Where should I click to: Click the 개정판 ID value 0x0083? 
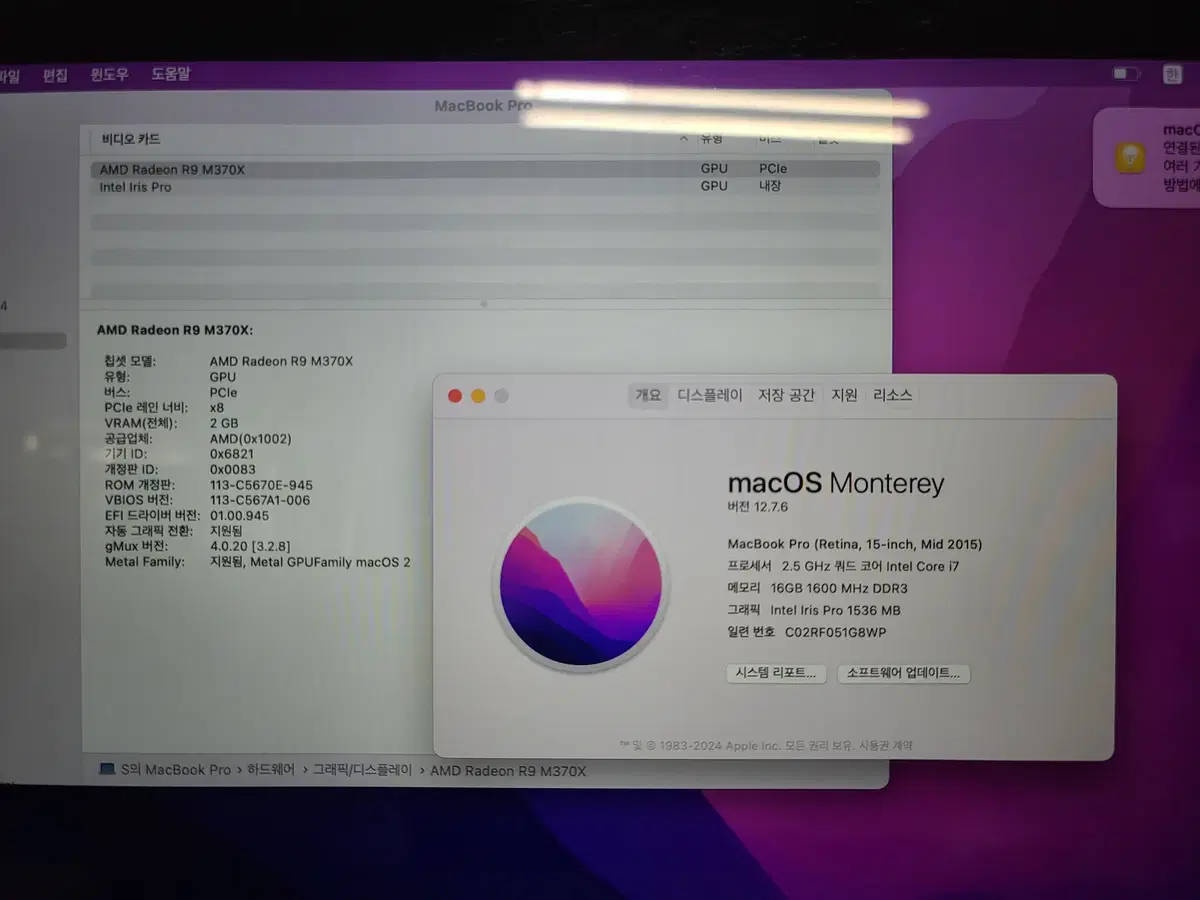coord(232,469)
